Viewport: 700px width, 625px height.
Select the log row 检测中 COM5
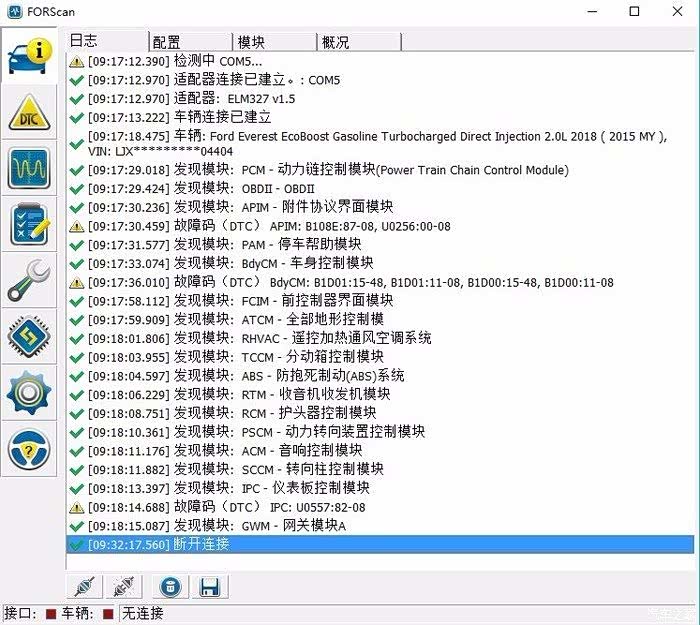380,61
